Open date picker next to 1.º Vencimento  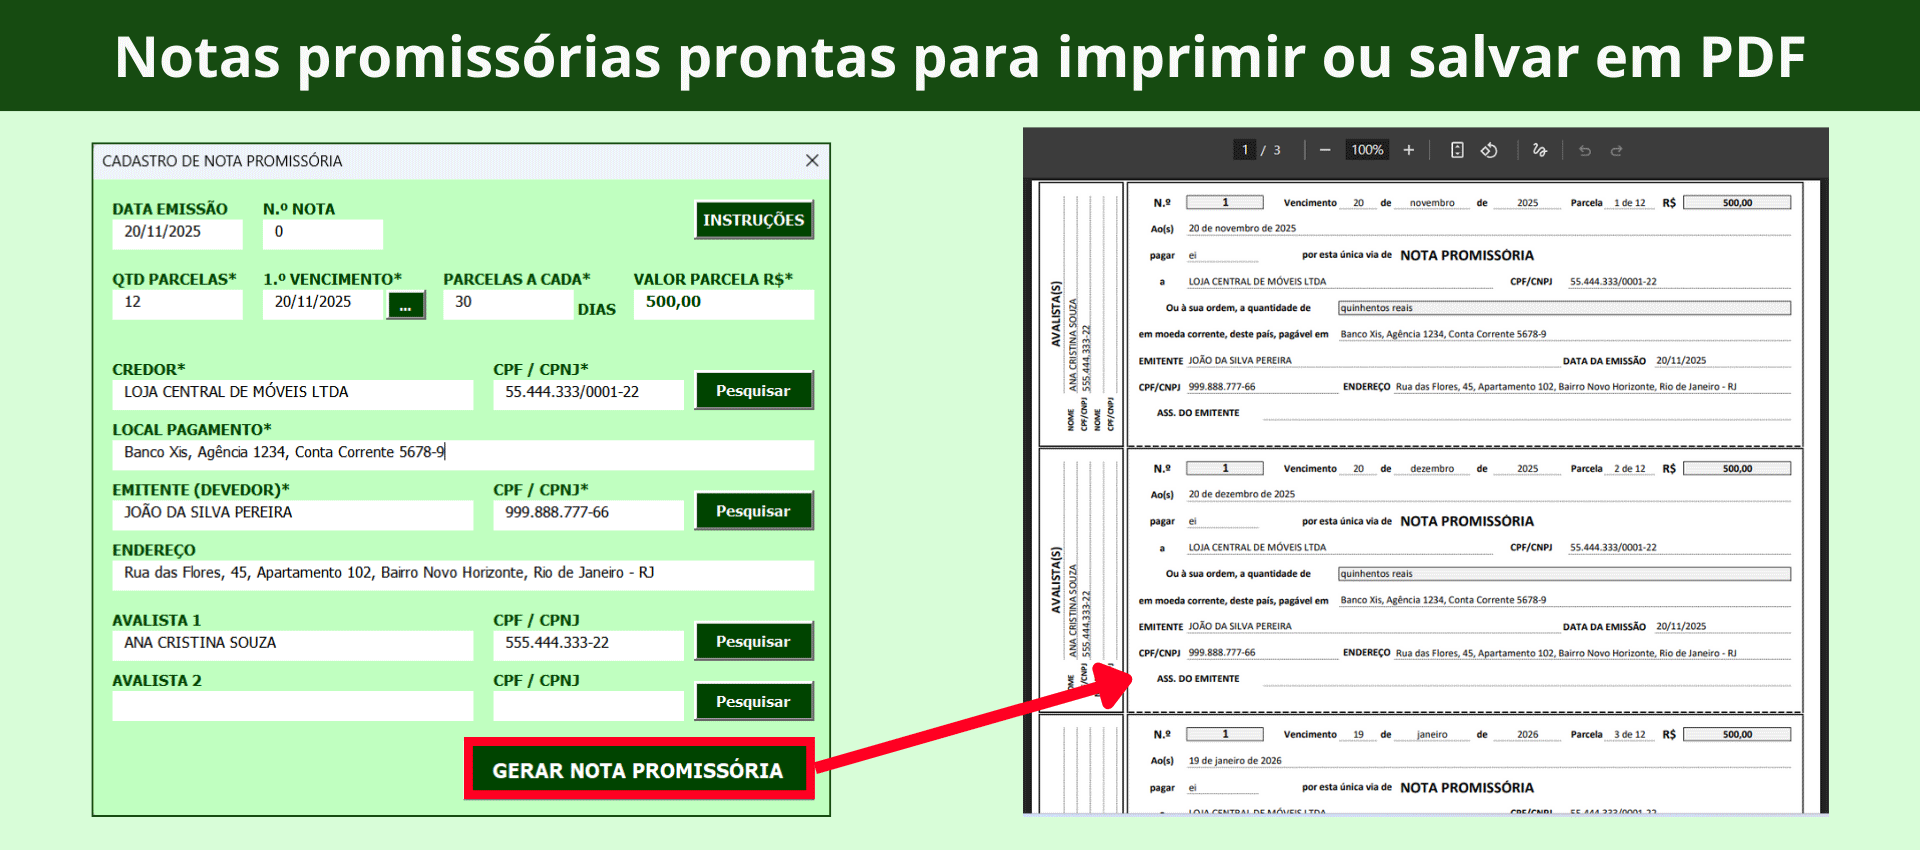(x=406, y=306)
